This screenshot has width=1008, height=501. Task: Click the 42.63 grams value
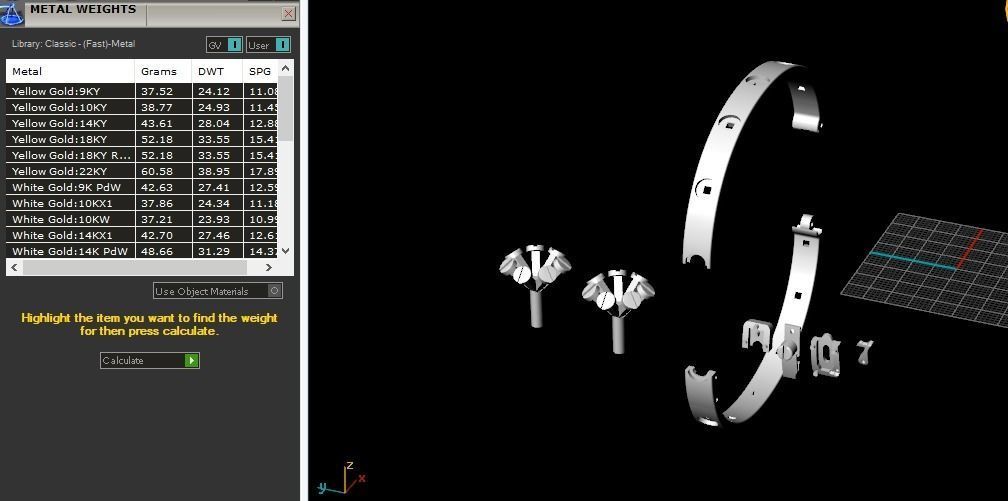point(158,187)
